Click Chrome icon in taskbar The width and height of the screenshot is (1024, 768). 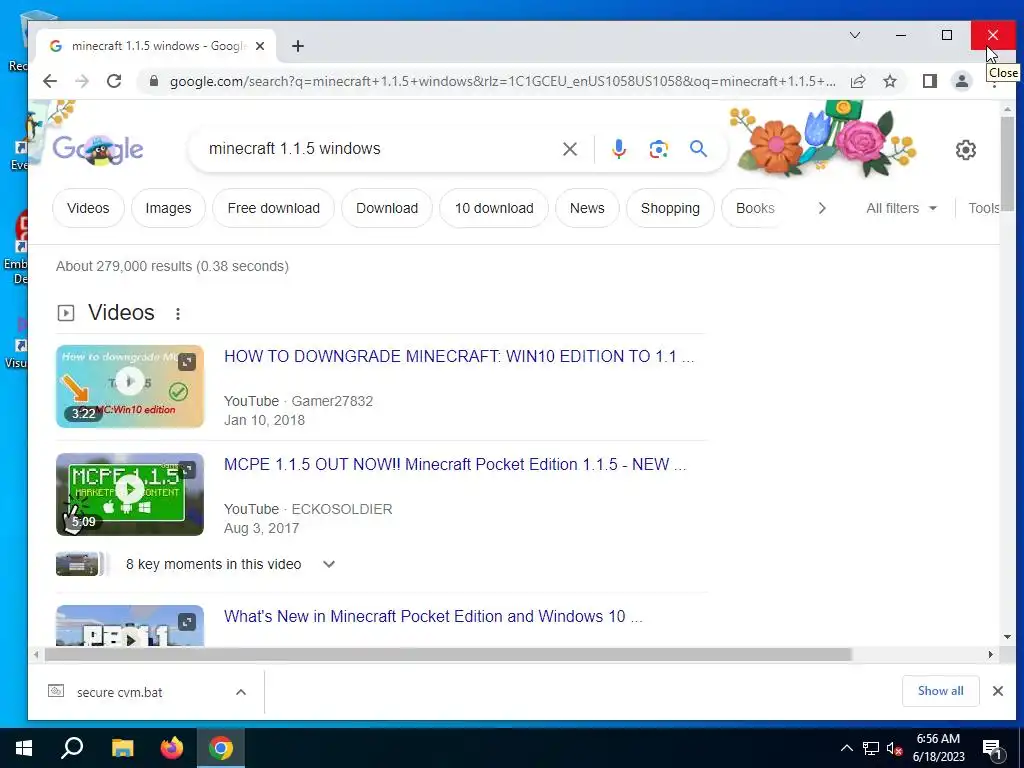[x=221, y=748]
